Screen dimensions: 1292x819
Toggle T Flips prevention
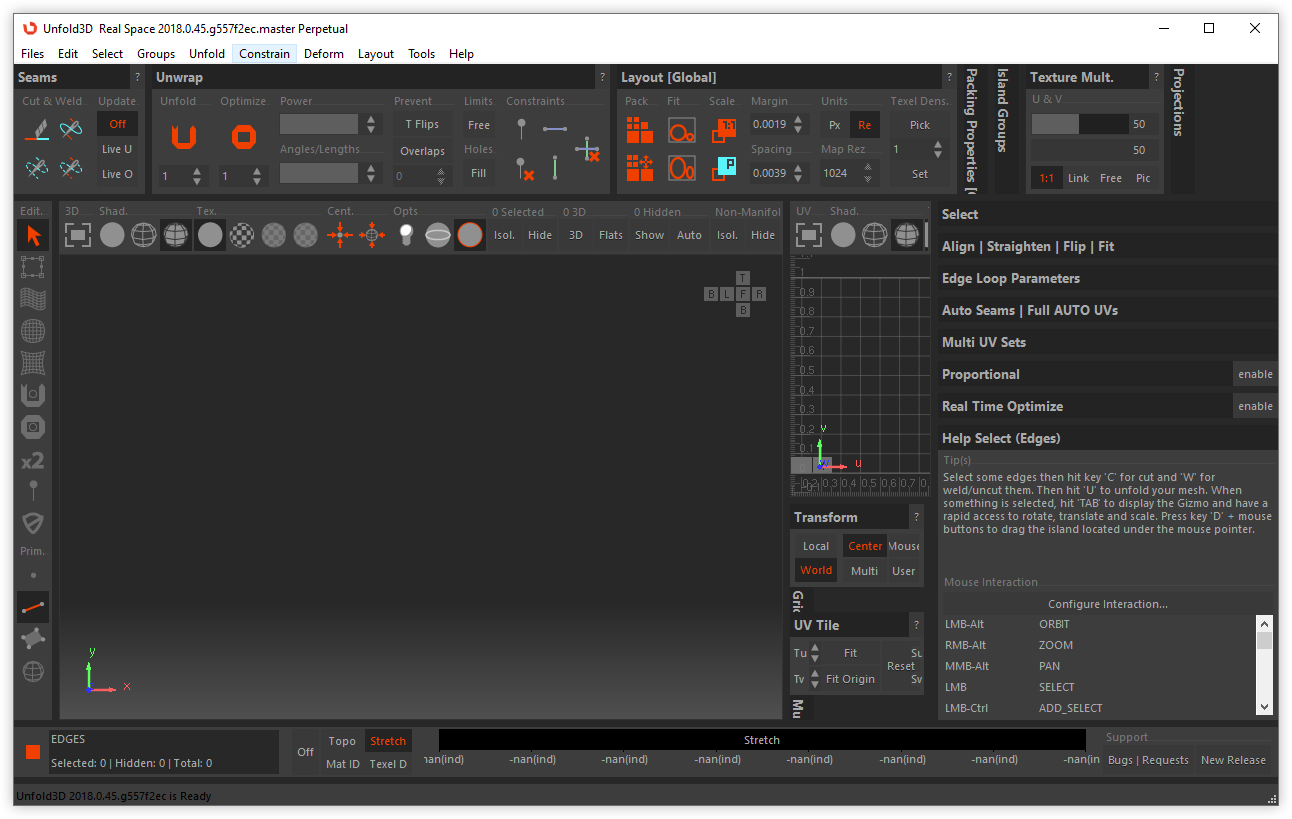[422, 124]
